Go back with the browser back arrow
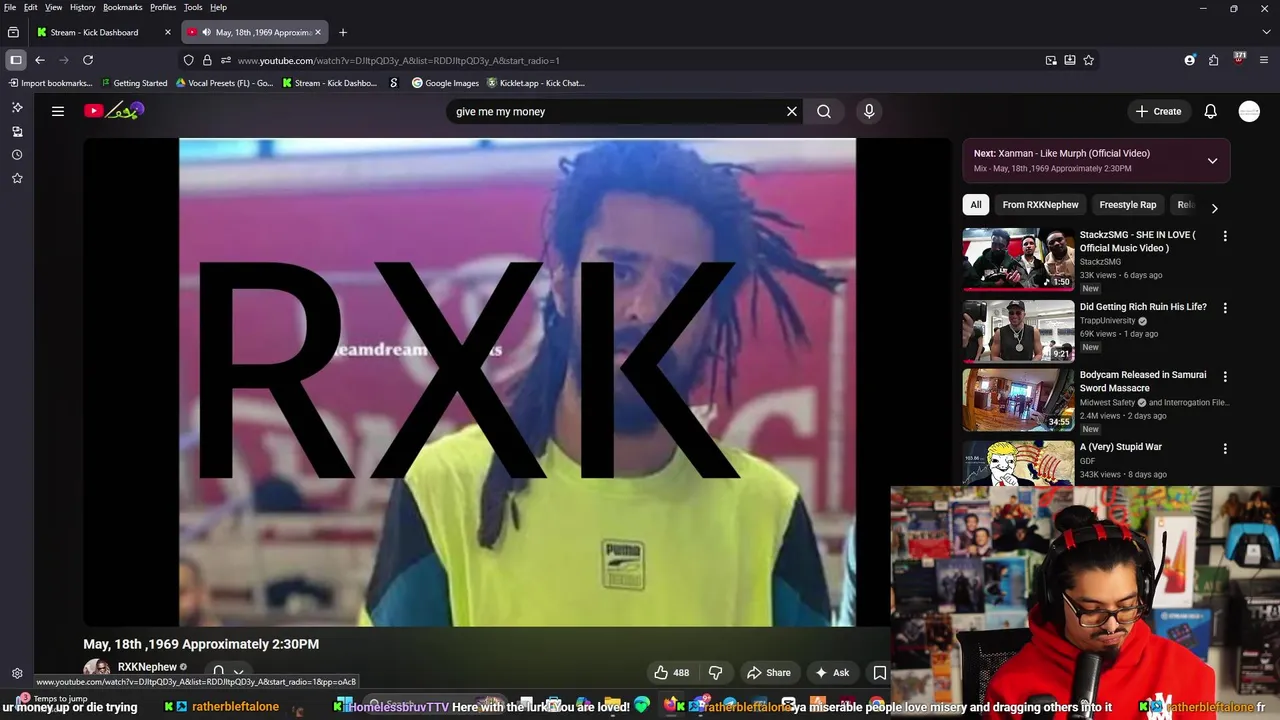The image size is (1280, 720). pyautogui.click(x=40, y=60)
